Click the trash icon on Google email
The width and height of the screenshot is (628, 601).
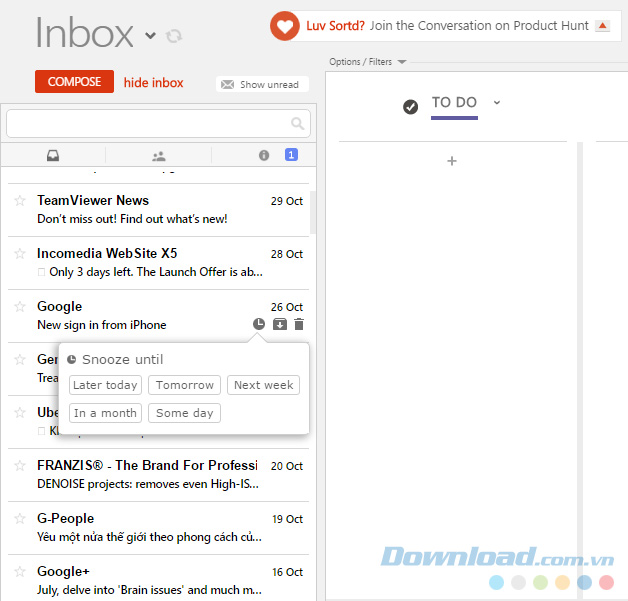pyautogui.click(x=299, y=324)
